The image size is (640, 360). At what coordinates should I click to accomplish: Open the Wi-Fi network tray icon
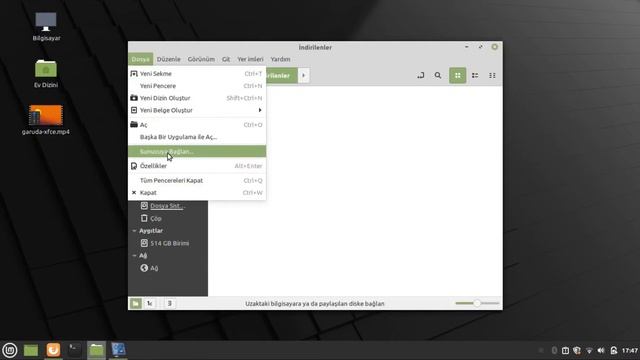(589, 350)
